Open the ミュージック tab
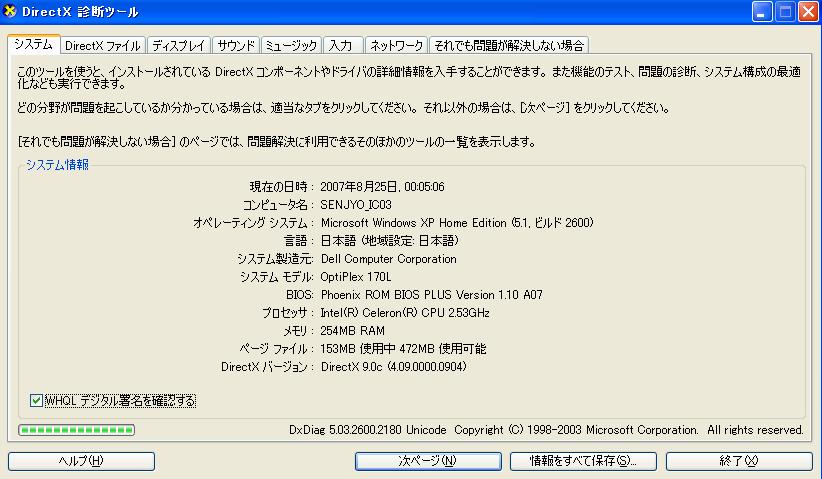 click(291, 46)
